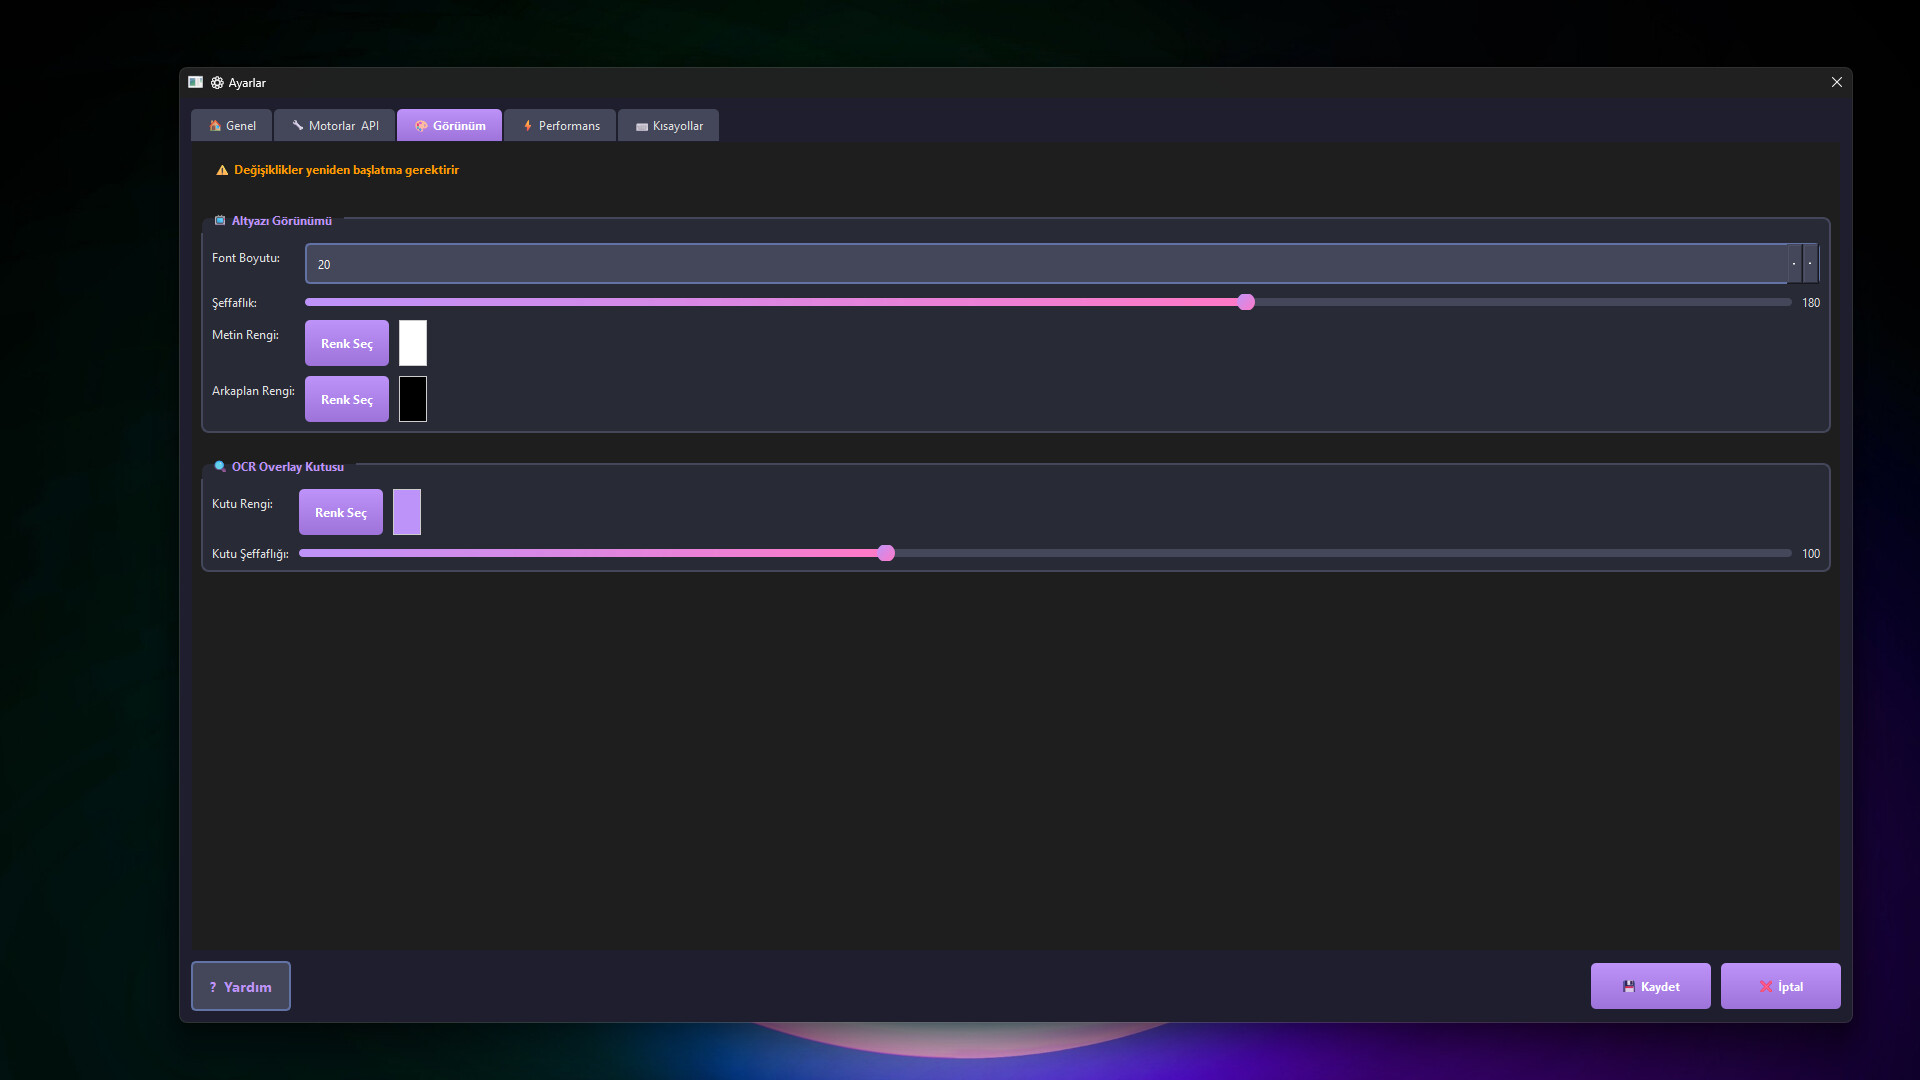The width and height of the screenshot is (1920, 1080).
Task: Open Yardım help button
Action: tap(241, 986)
